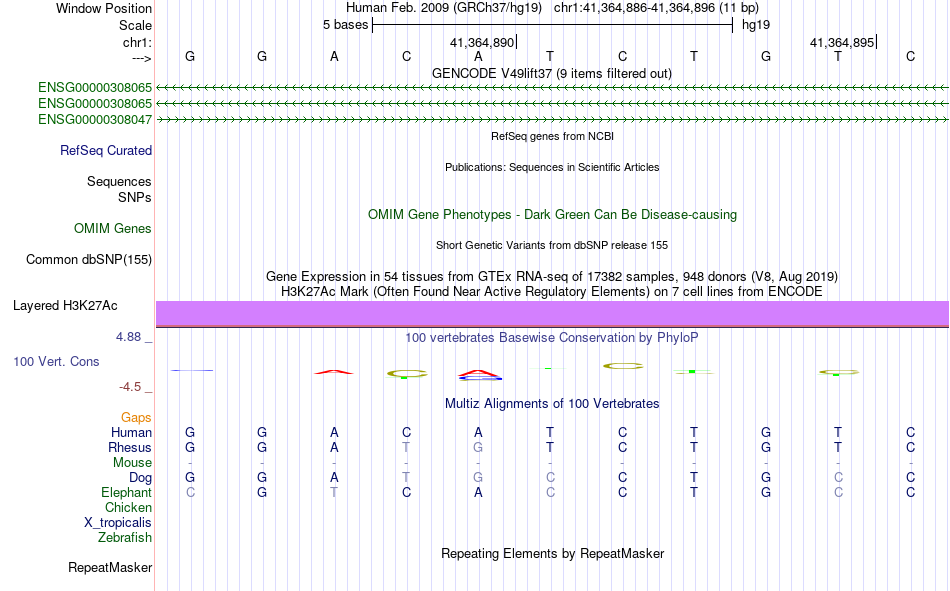Click the 5 bases scale bar
Screen dimensions: 950x591
pos(553,25)
